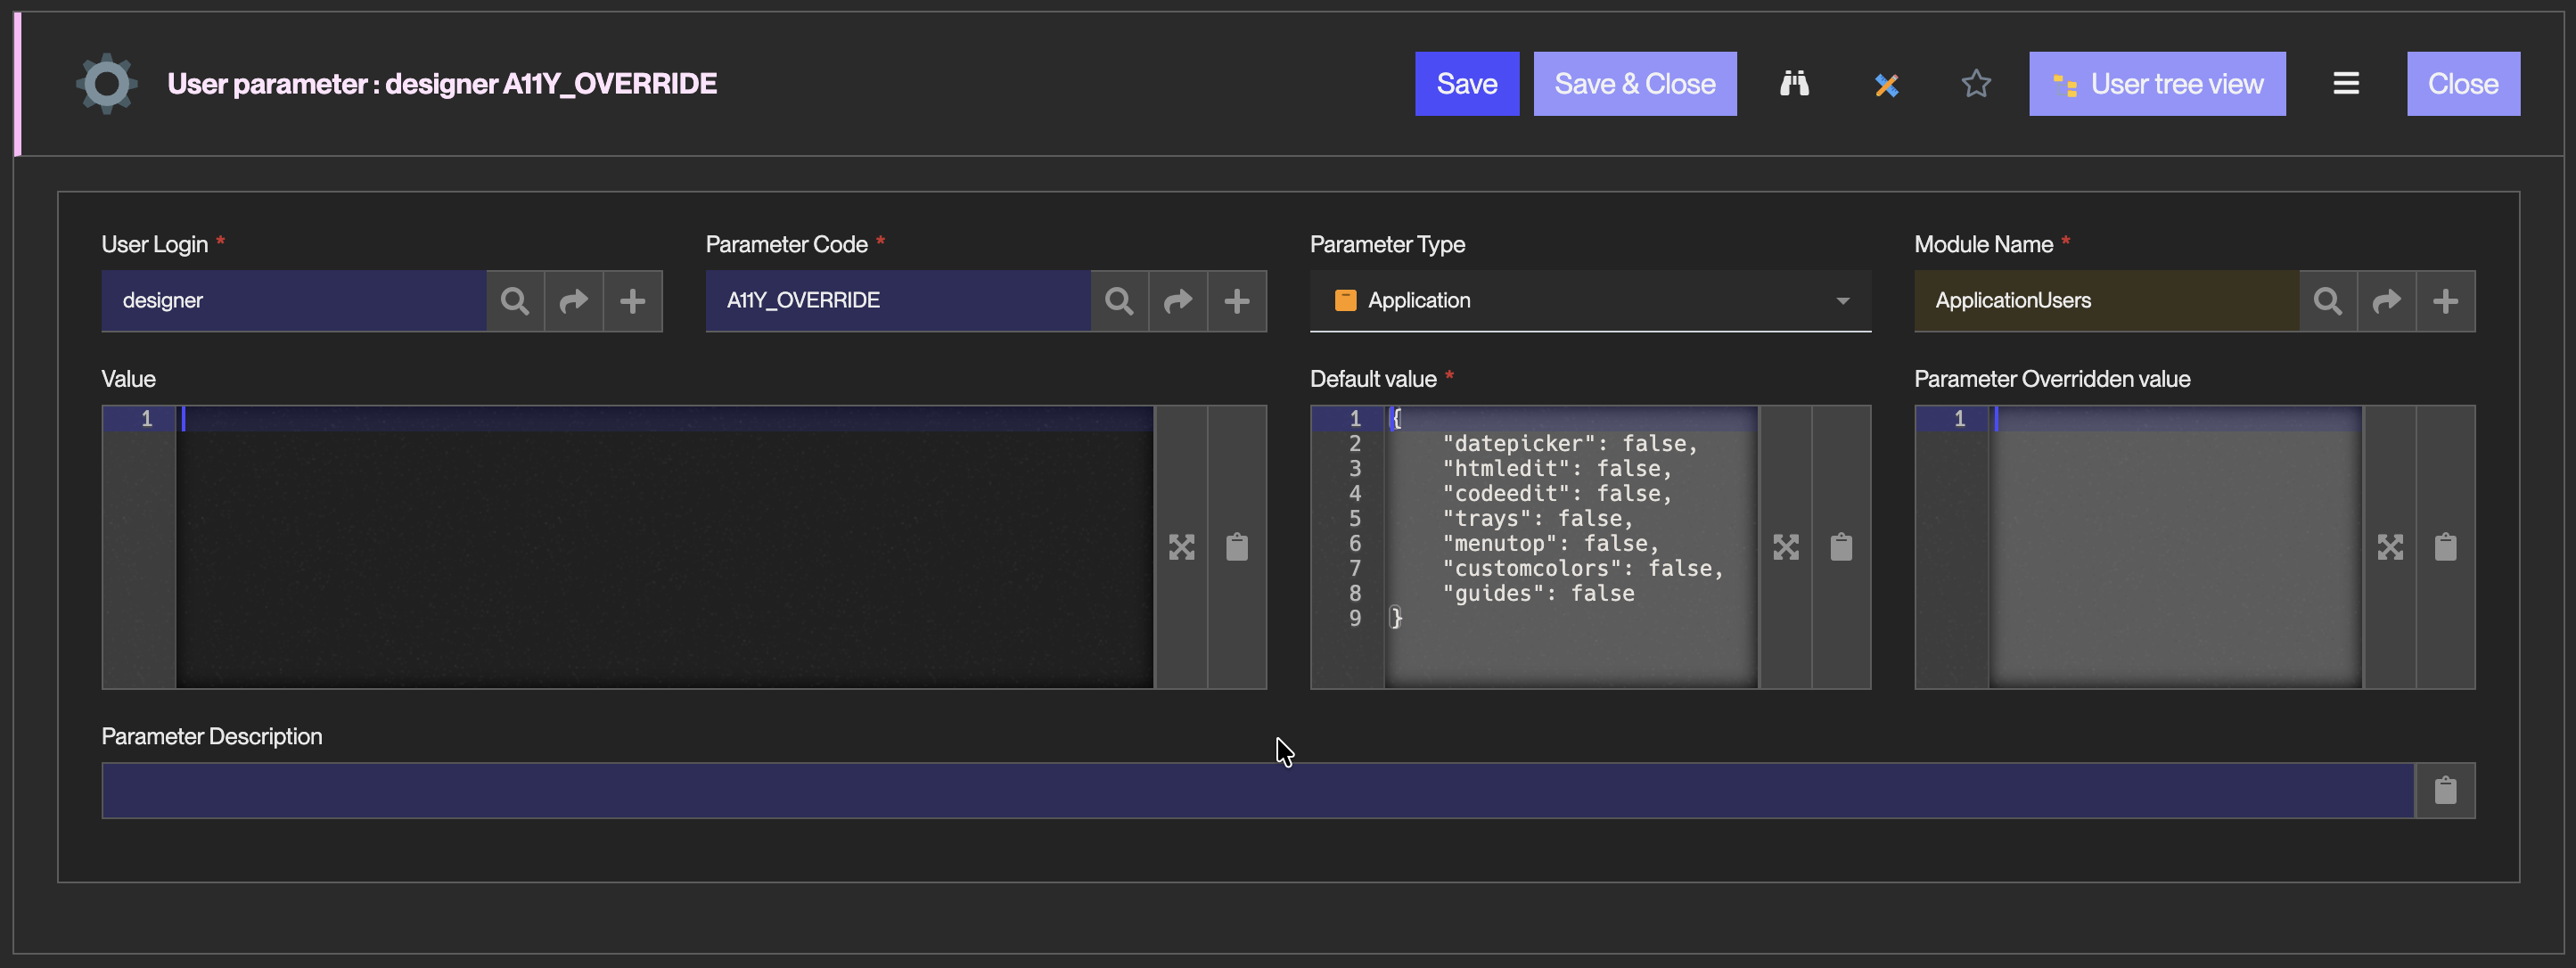This screenshot has height=968, width=2576.
Task: Click the "codeedit": false line
Action: (x=1556, y=494)
